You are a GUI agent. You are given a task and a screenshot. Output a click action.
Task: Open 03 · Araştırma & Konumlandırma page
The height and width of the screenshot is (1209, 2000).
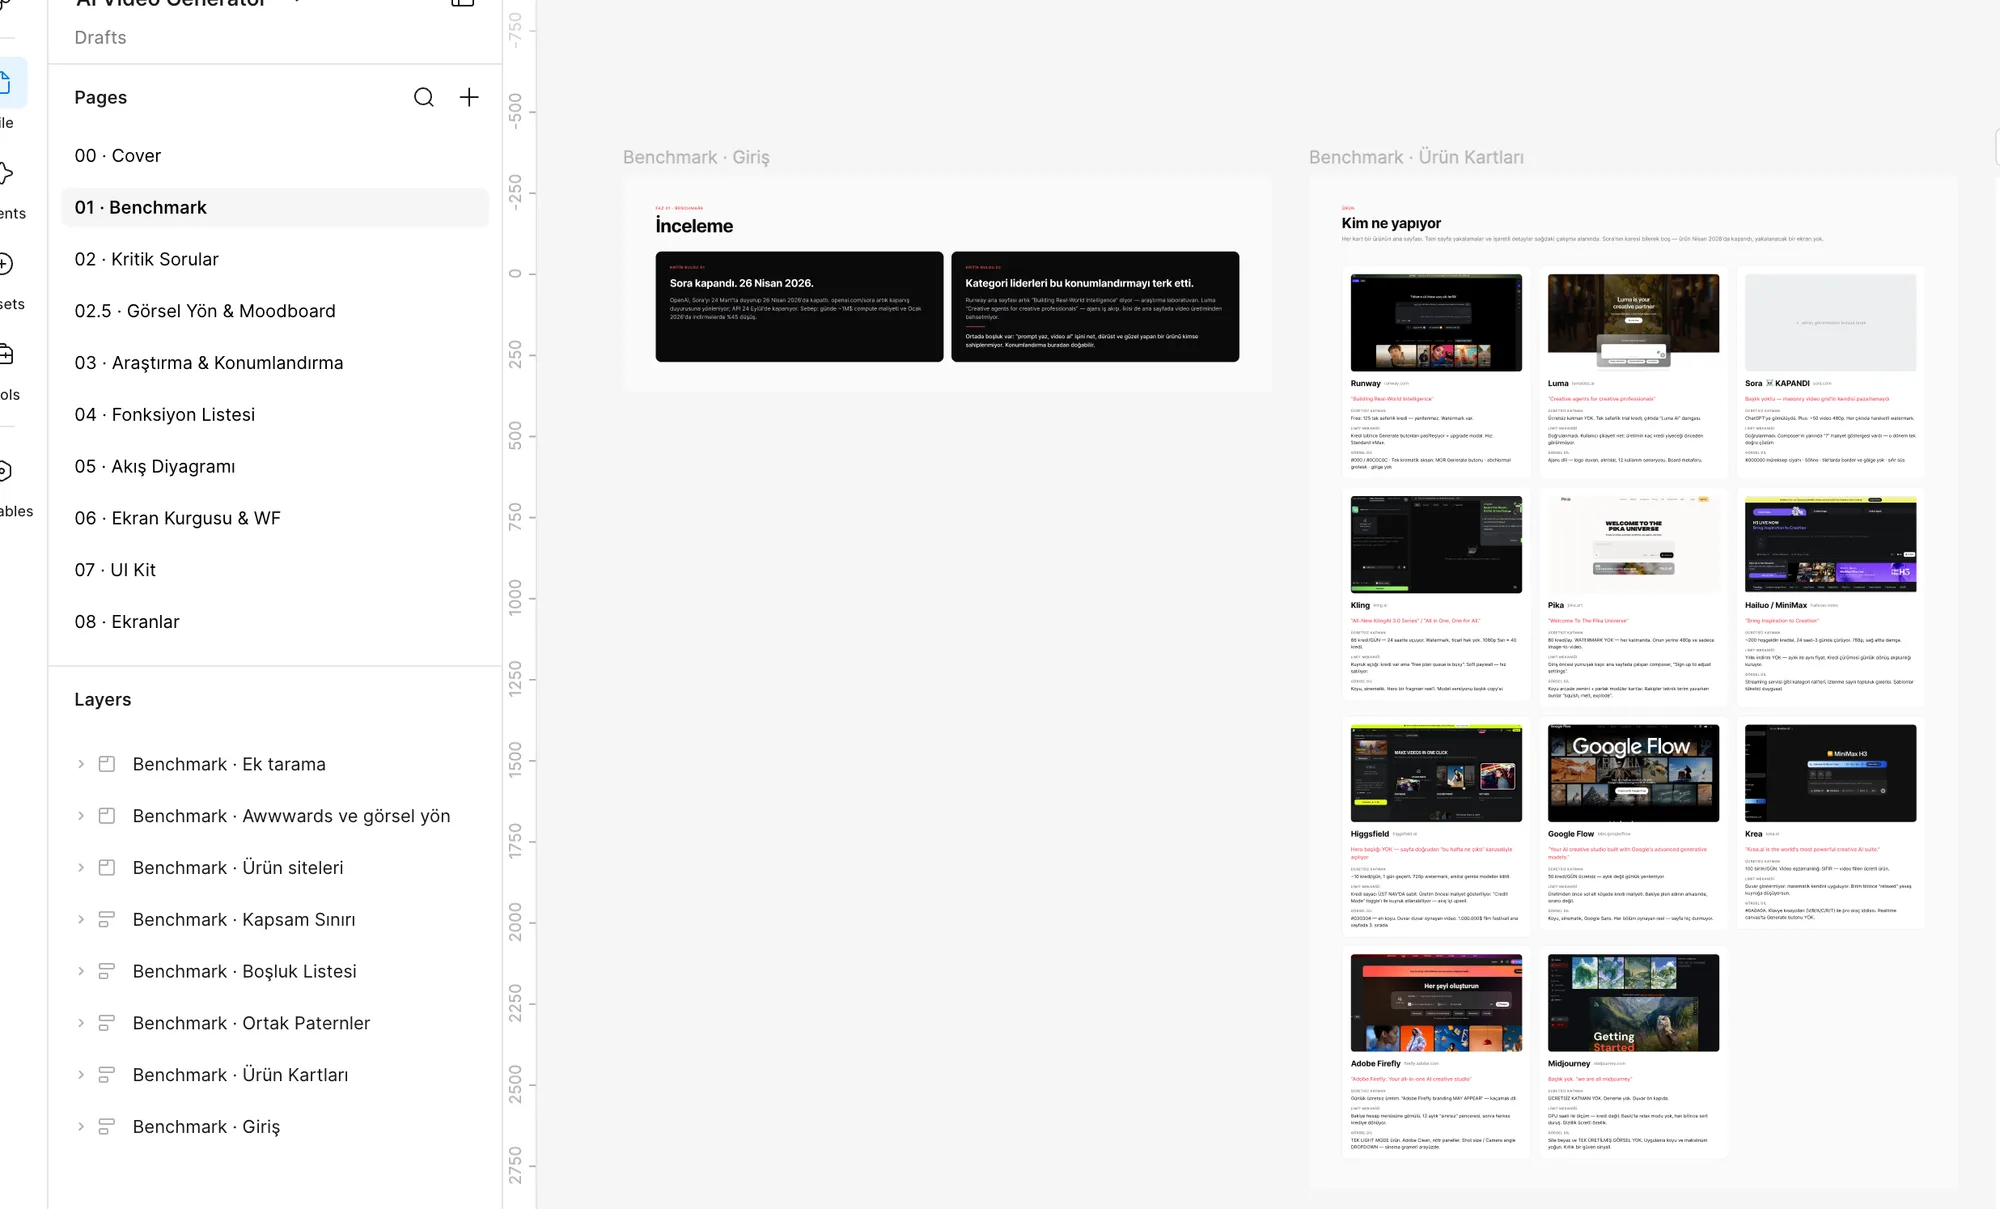[x=275, y=363]
